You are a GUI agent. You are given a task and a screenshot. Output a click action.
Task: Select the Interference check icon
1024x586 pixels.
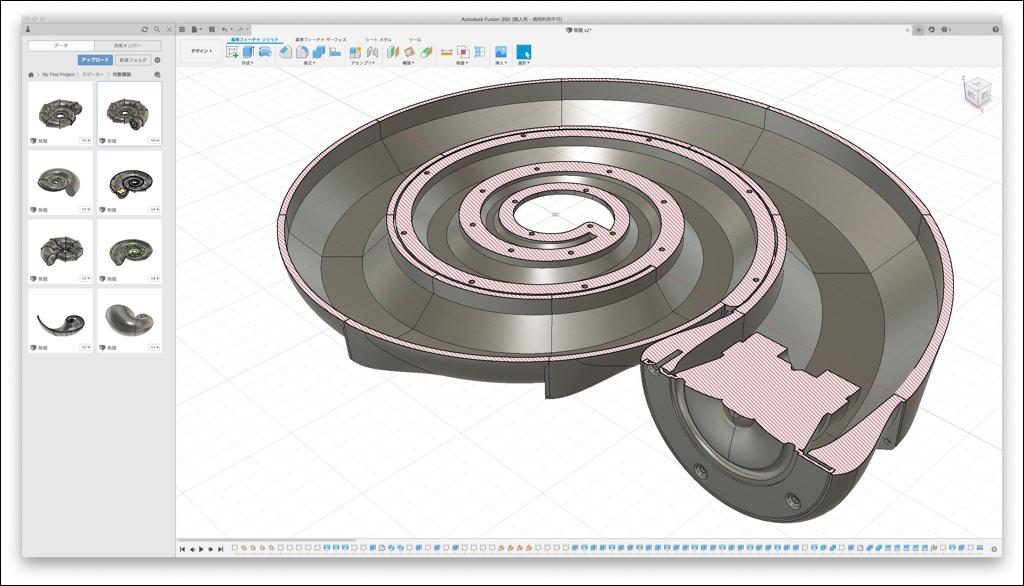point(463,52)
